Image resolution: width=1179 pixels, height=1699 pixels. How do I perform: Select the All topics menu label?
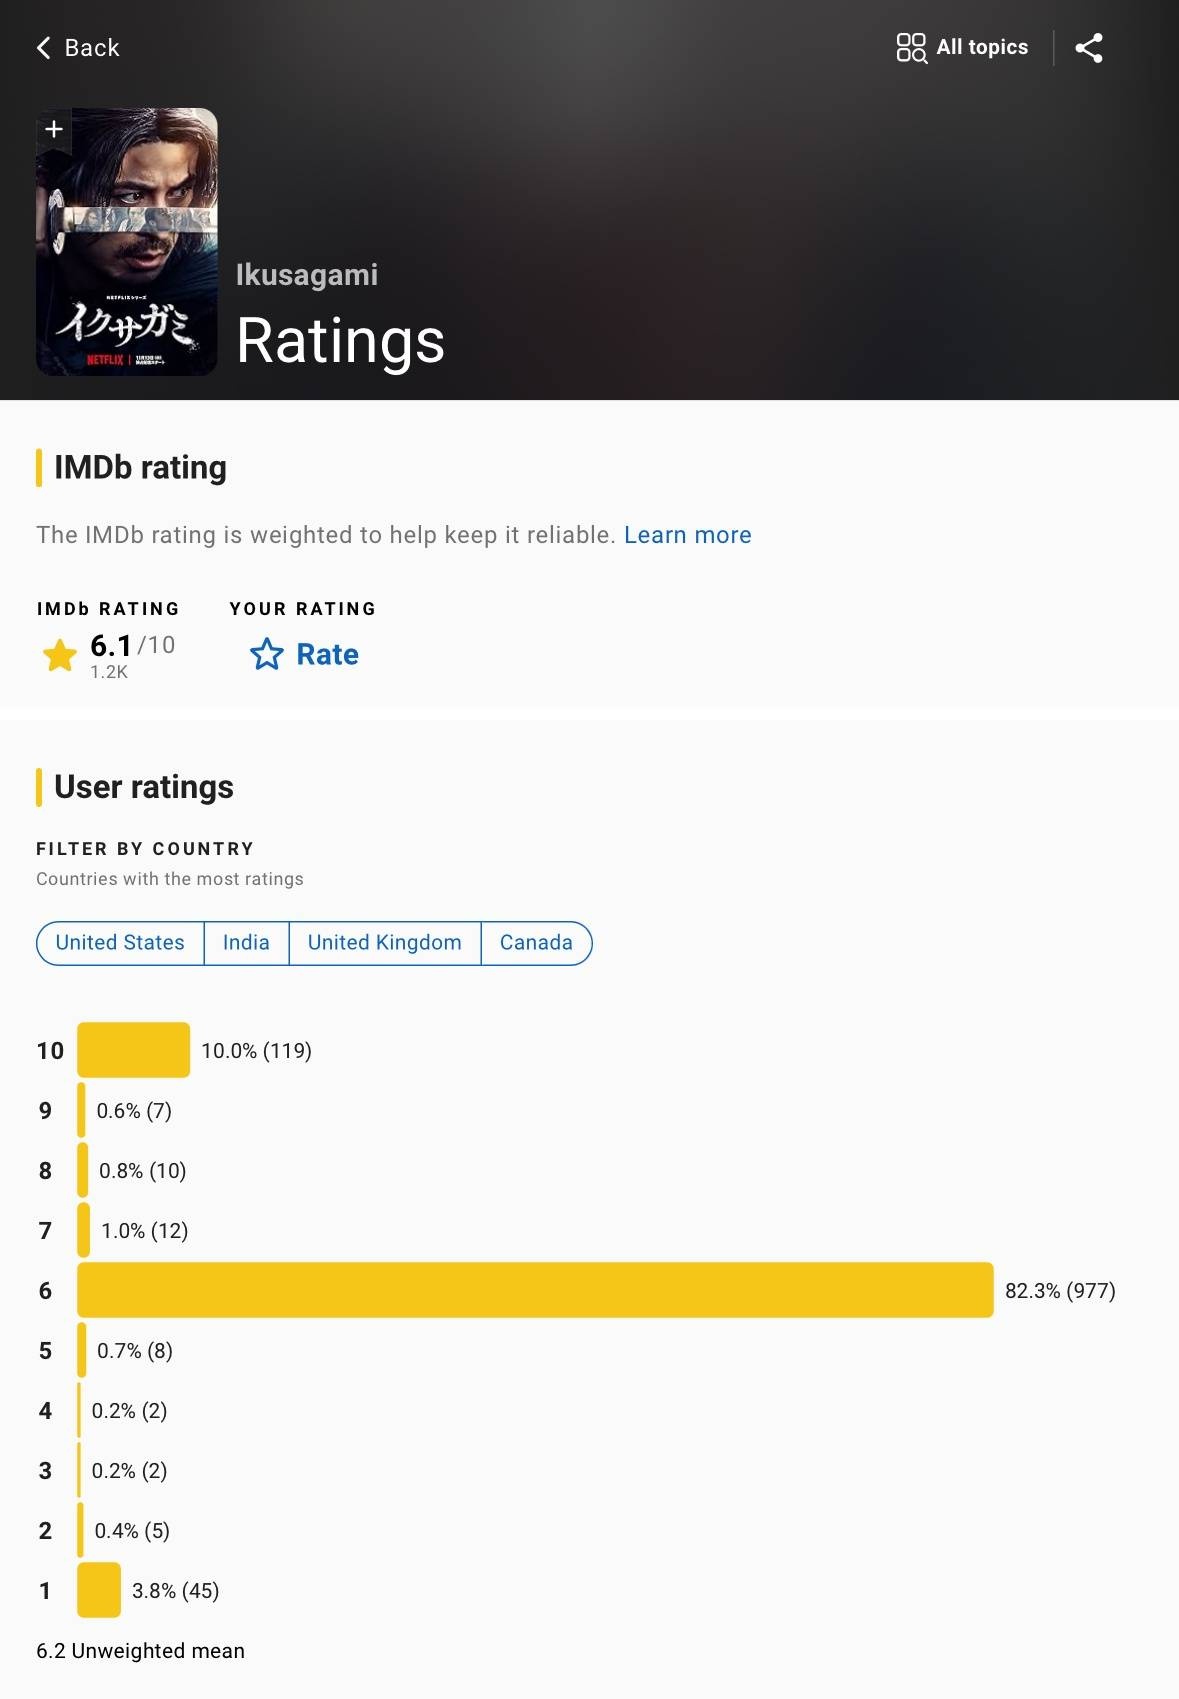[982, 47]
